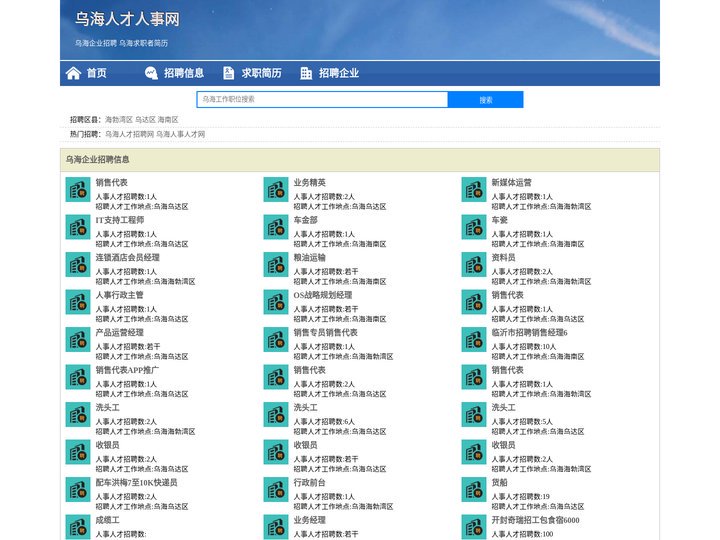Click the job icon beside 成缆工
Image resolution: width=720 pixels, height=540 pixels.
(x=78, y=527)
